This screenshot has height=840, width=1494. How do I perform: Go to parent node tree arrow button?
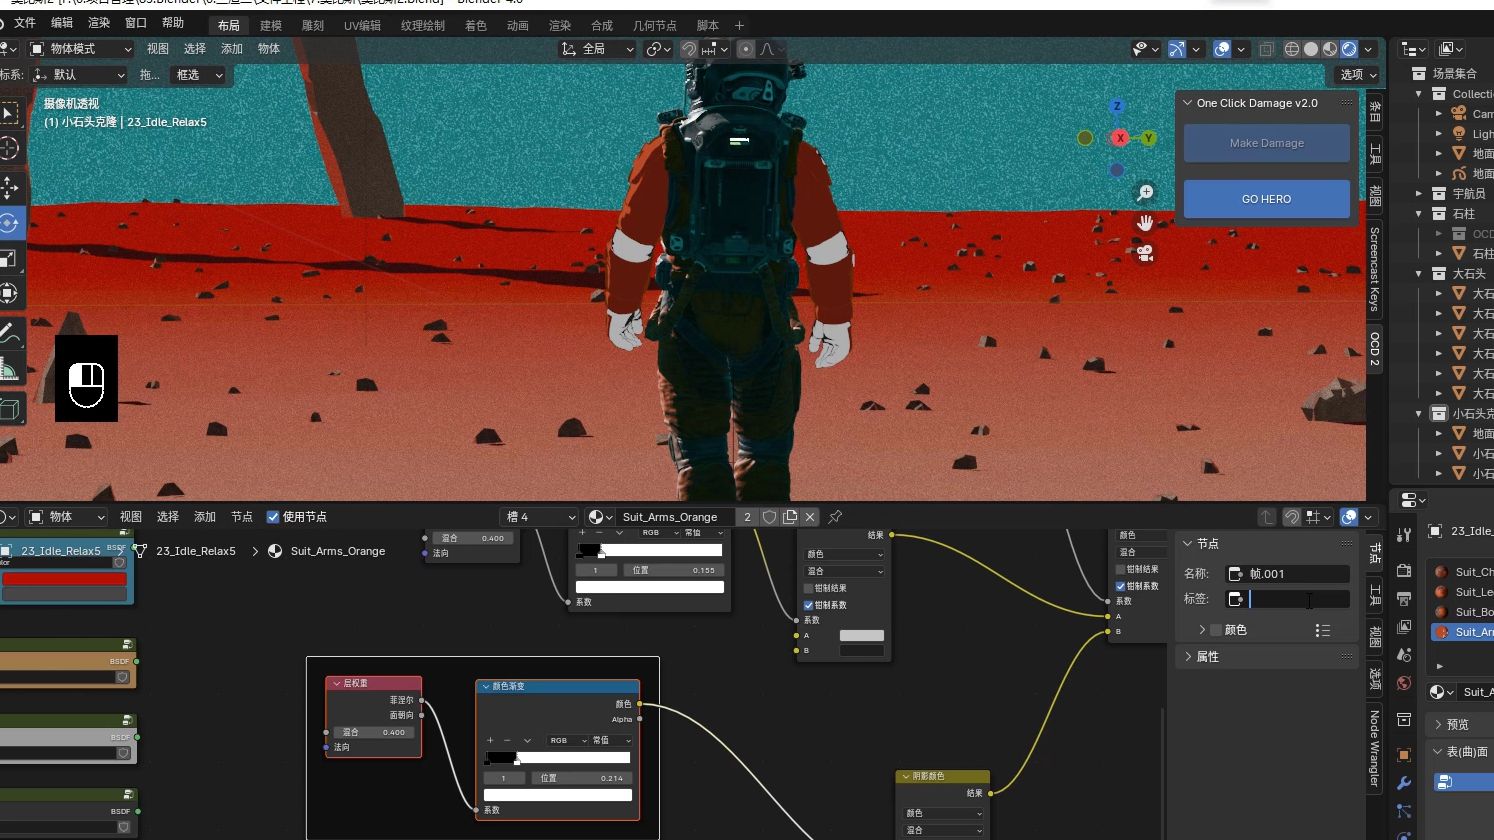coord(1267,517)
